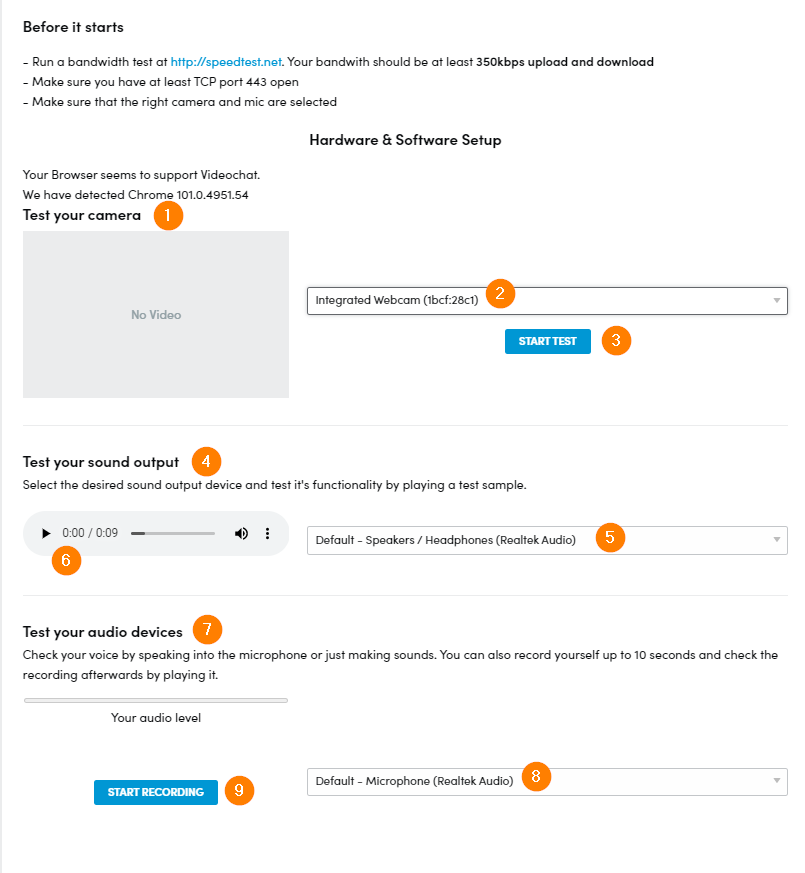Screen dimensions: 805x873
Task: Seek on the audio sample progress slider
Action: [x=173, y=533]
